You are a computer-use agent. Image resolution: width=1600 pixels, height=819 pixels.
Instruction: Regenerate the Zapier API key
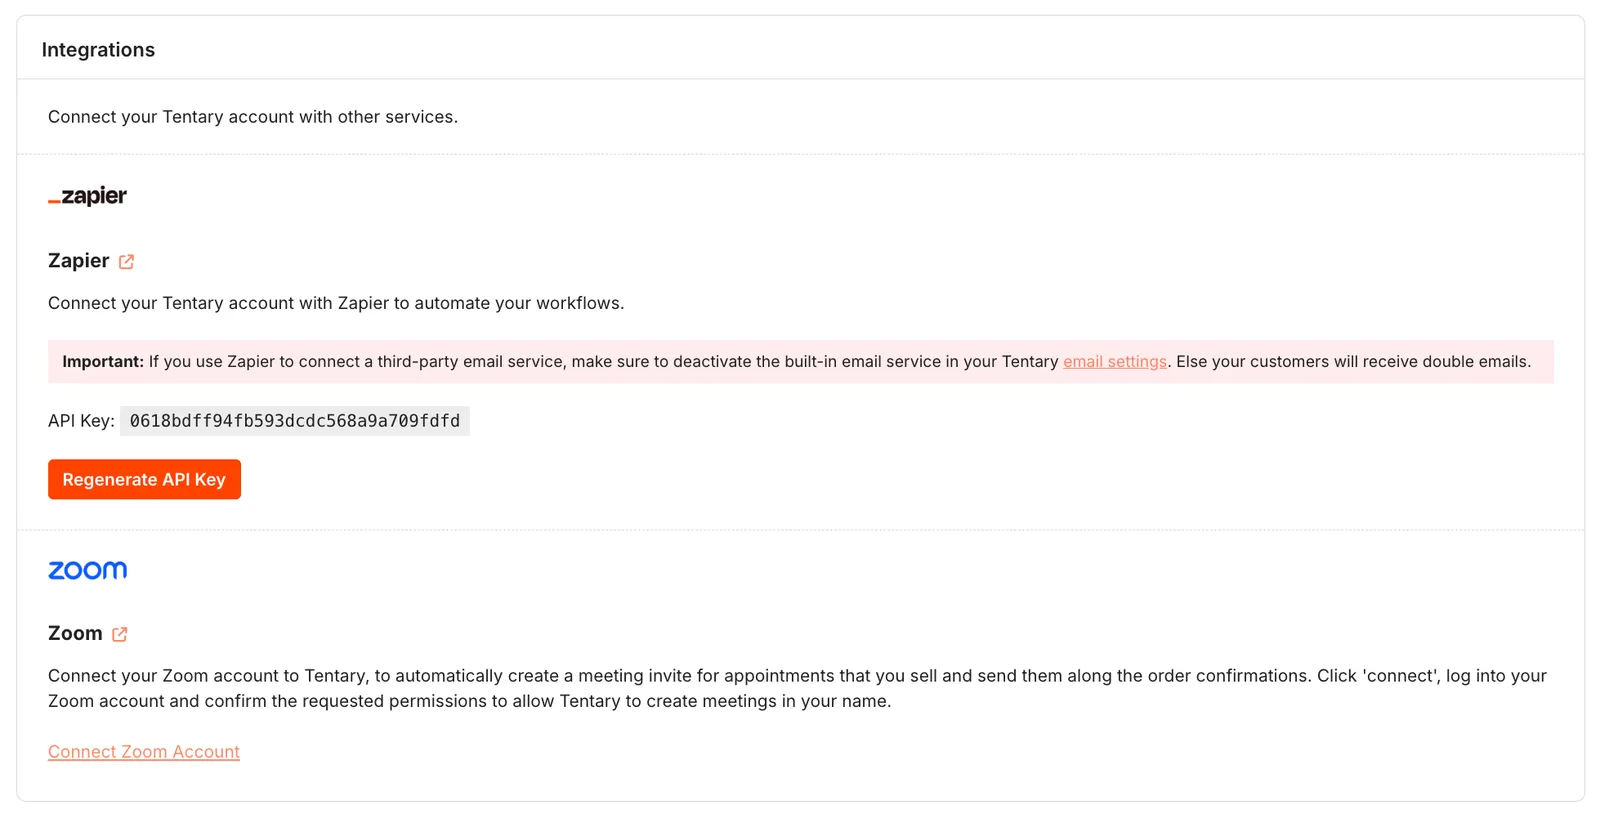point(144,480)
